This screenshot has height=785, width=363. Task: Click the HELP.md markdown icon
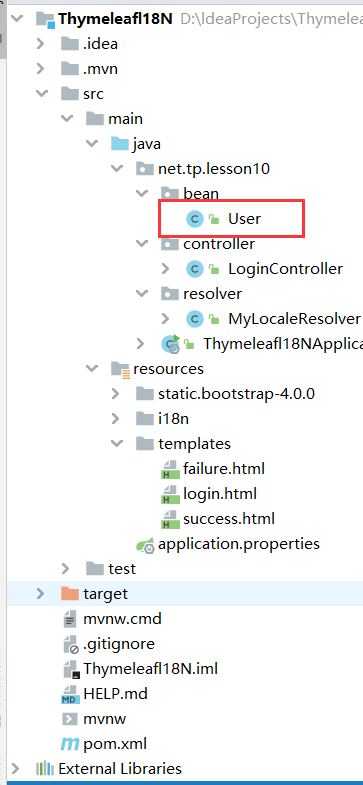[x=70, y=695]
